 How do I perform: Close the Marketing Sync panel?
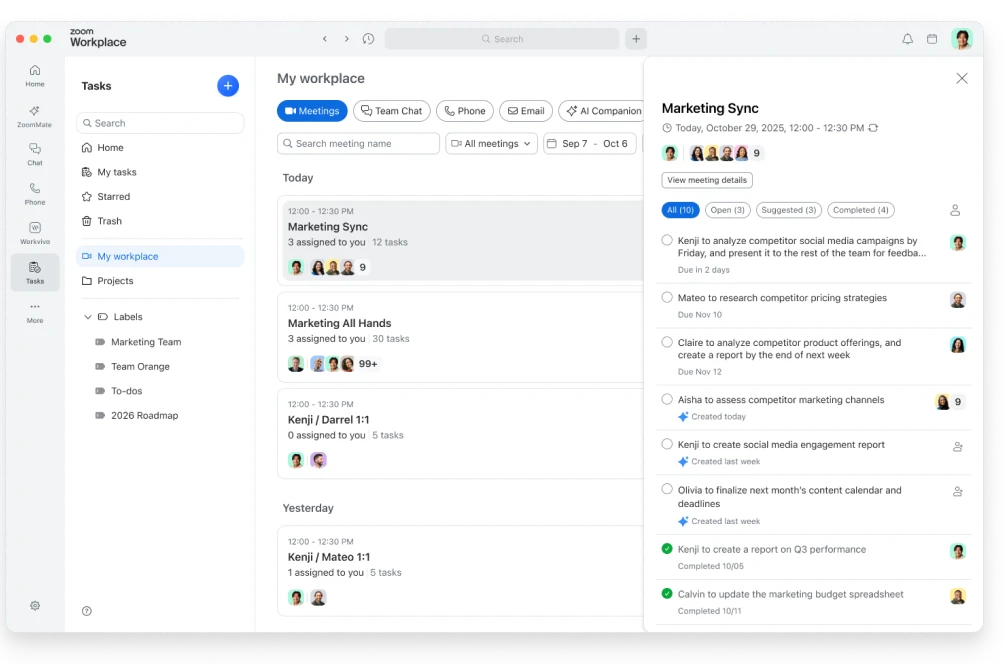pos(962,78)
